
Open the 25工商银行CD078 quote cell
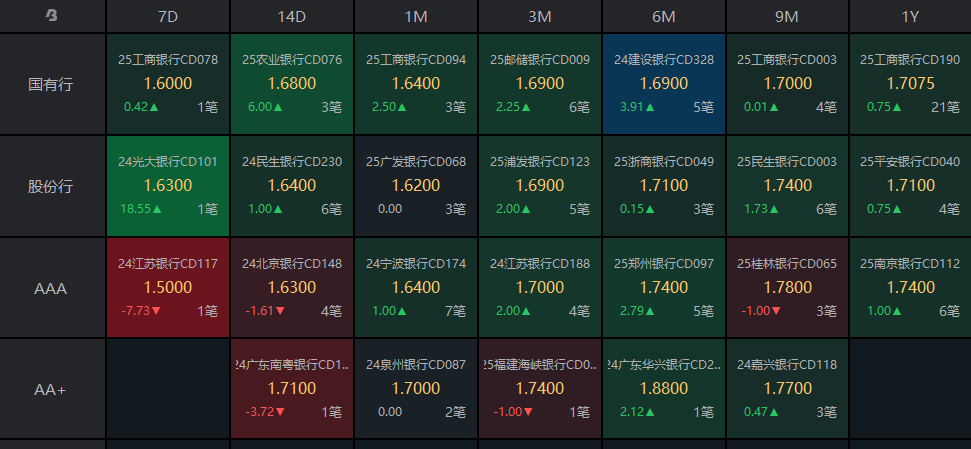168,84
